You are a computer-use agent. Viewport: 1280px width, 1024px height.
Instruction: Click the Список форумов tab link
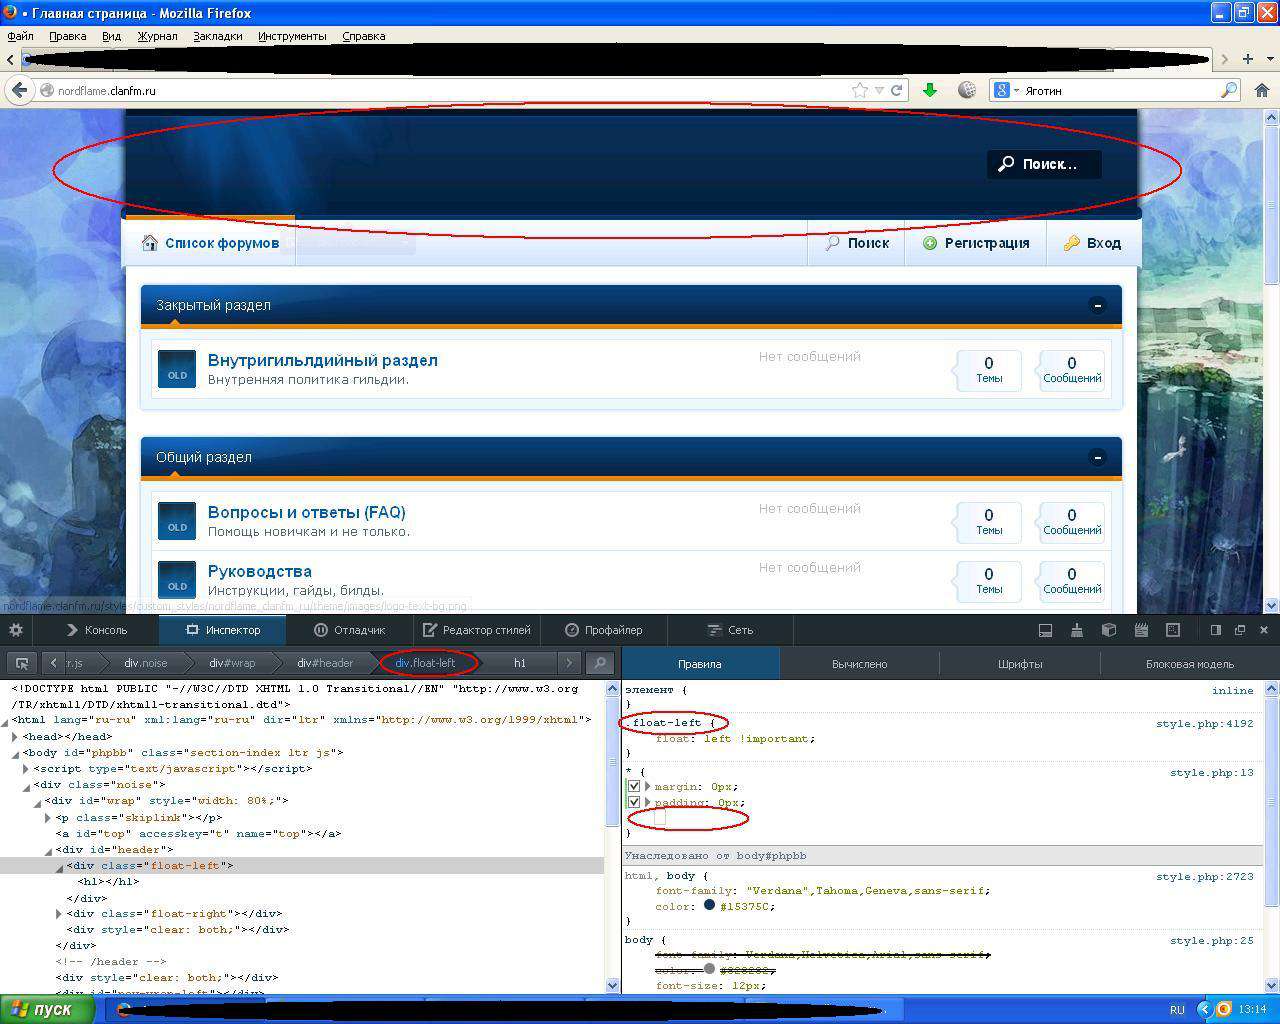click(x=210, y=243)
